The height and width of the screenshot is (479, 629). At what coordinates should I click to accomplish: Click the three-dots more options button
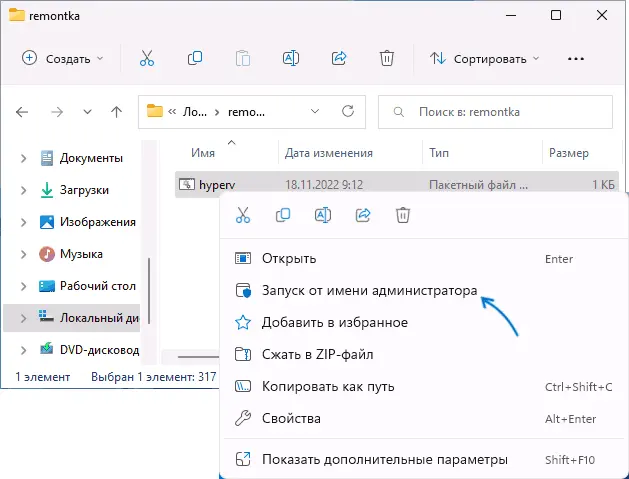tap(576, 58)
